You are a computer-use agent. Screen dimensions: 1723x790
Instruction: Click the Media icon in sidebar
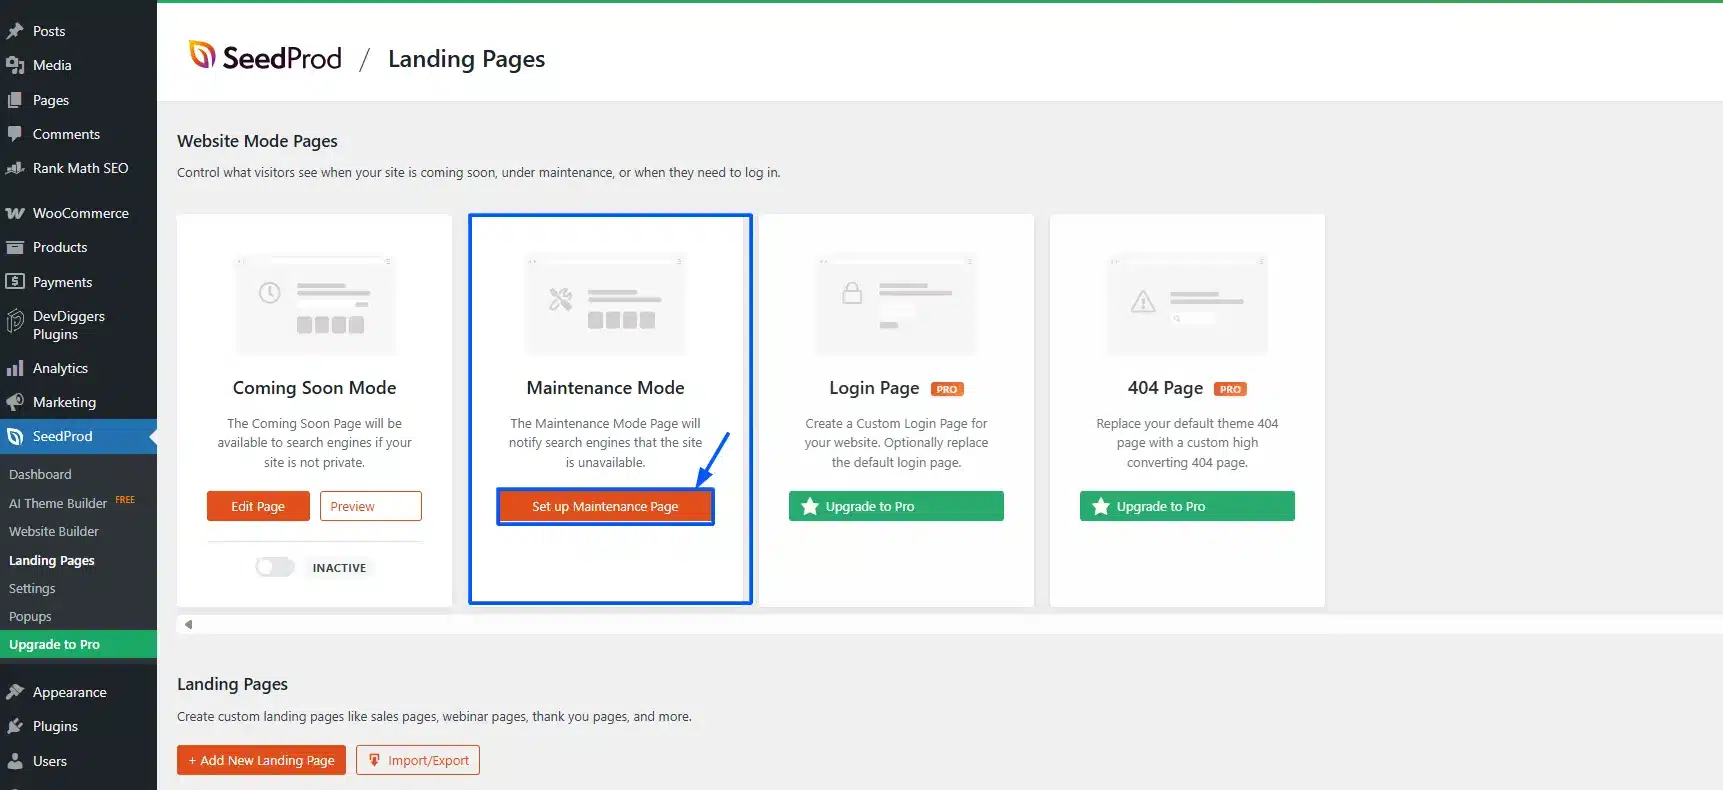(15, 65)
